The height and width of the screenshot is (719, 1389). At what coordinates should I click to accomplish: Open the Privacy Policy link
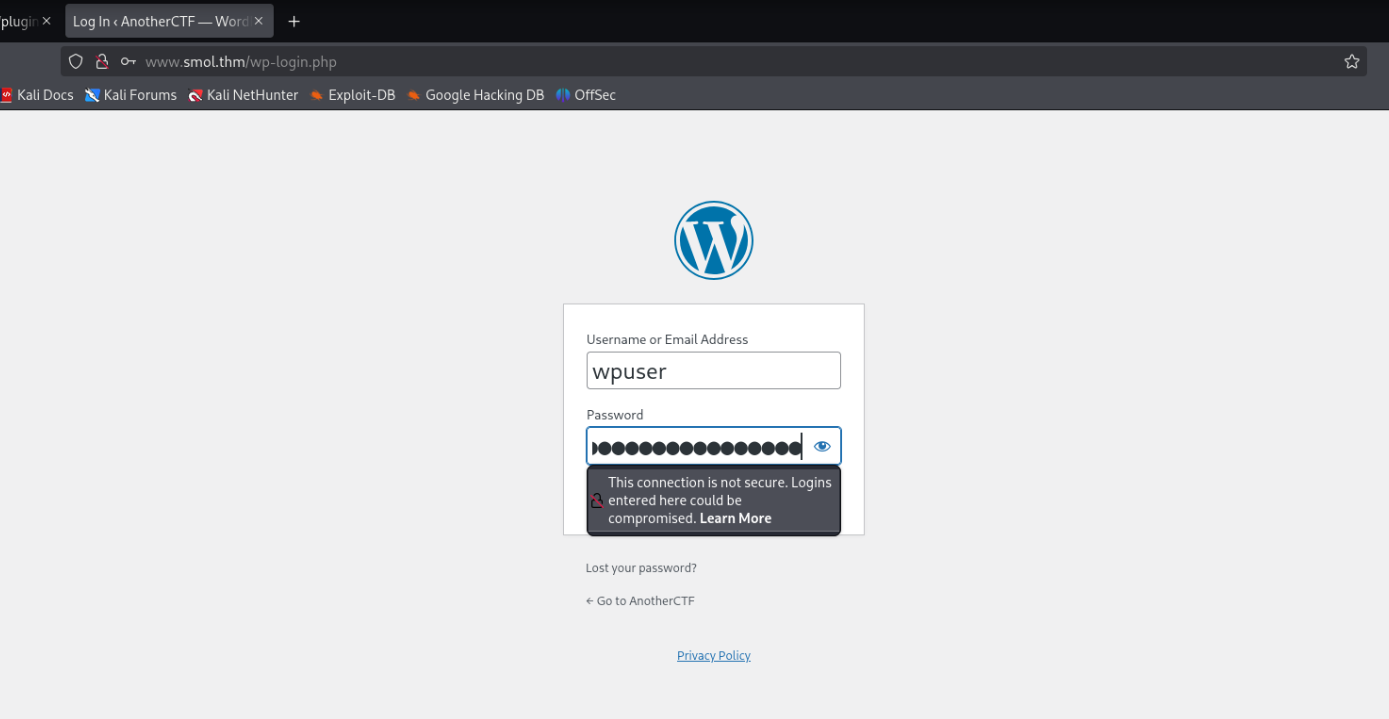(x=713, y=656)
